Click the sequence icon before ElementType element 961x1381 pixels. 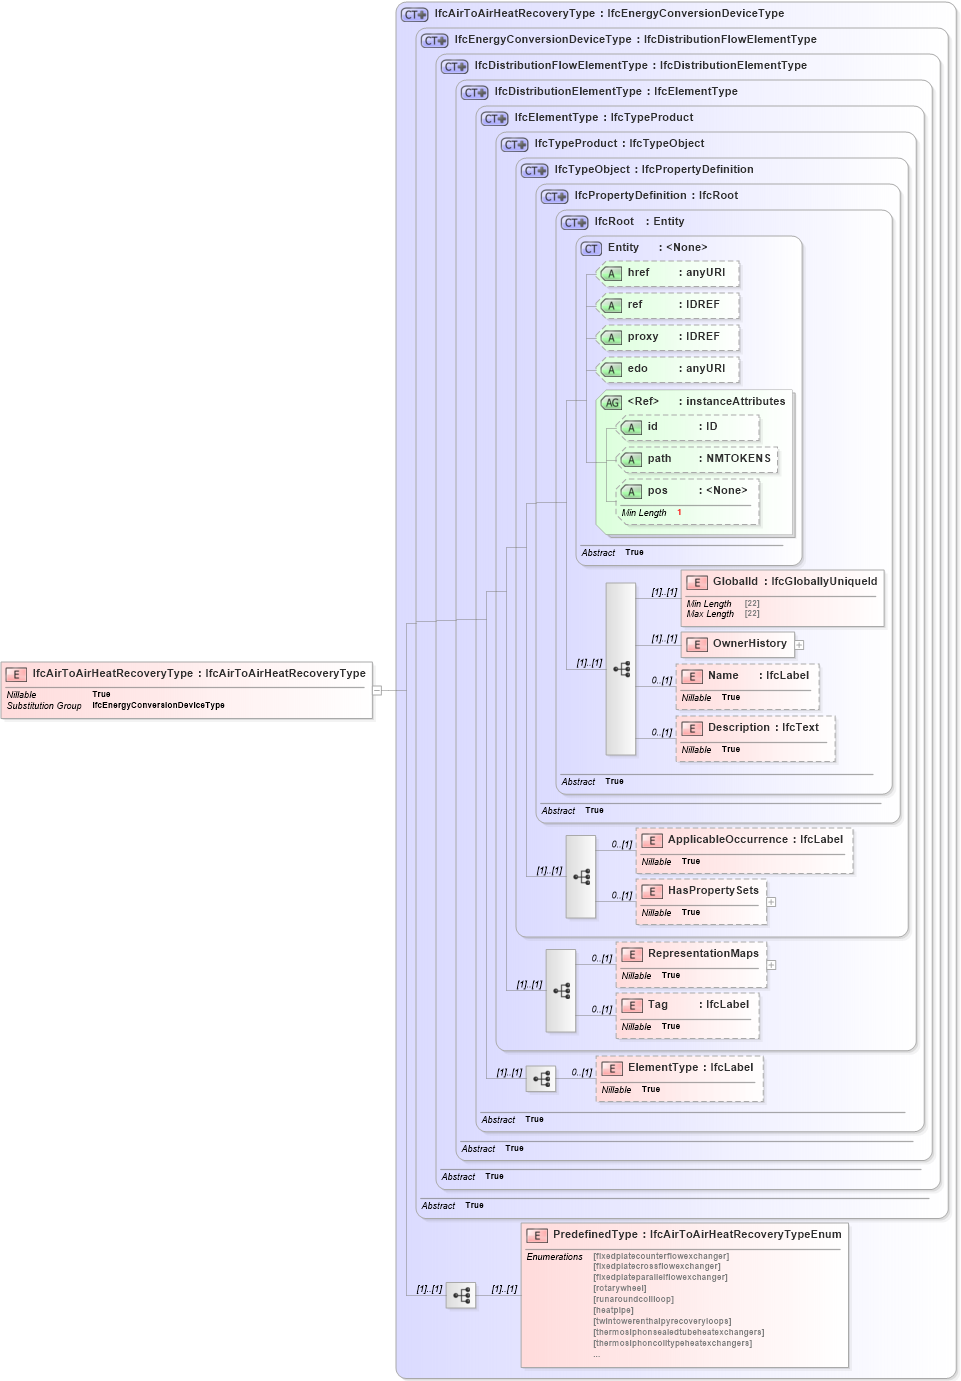point(541,1078)
